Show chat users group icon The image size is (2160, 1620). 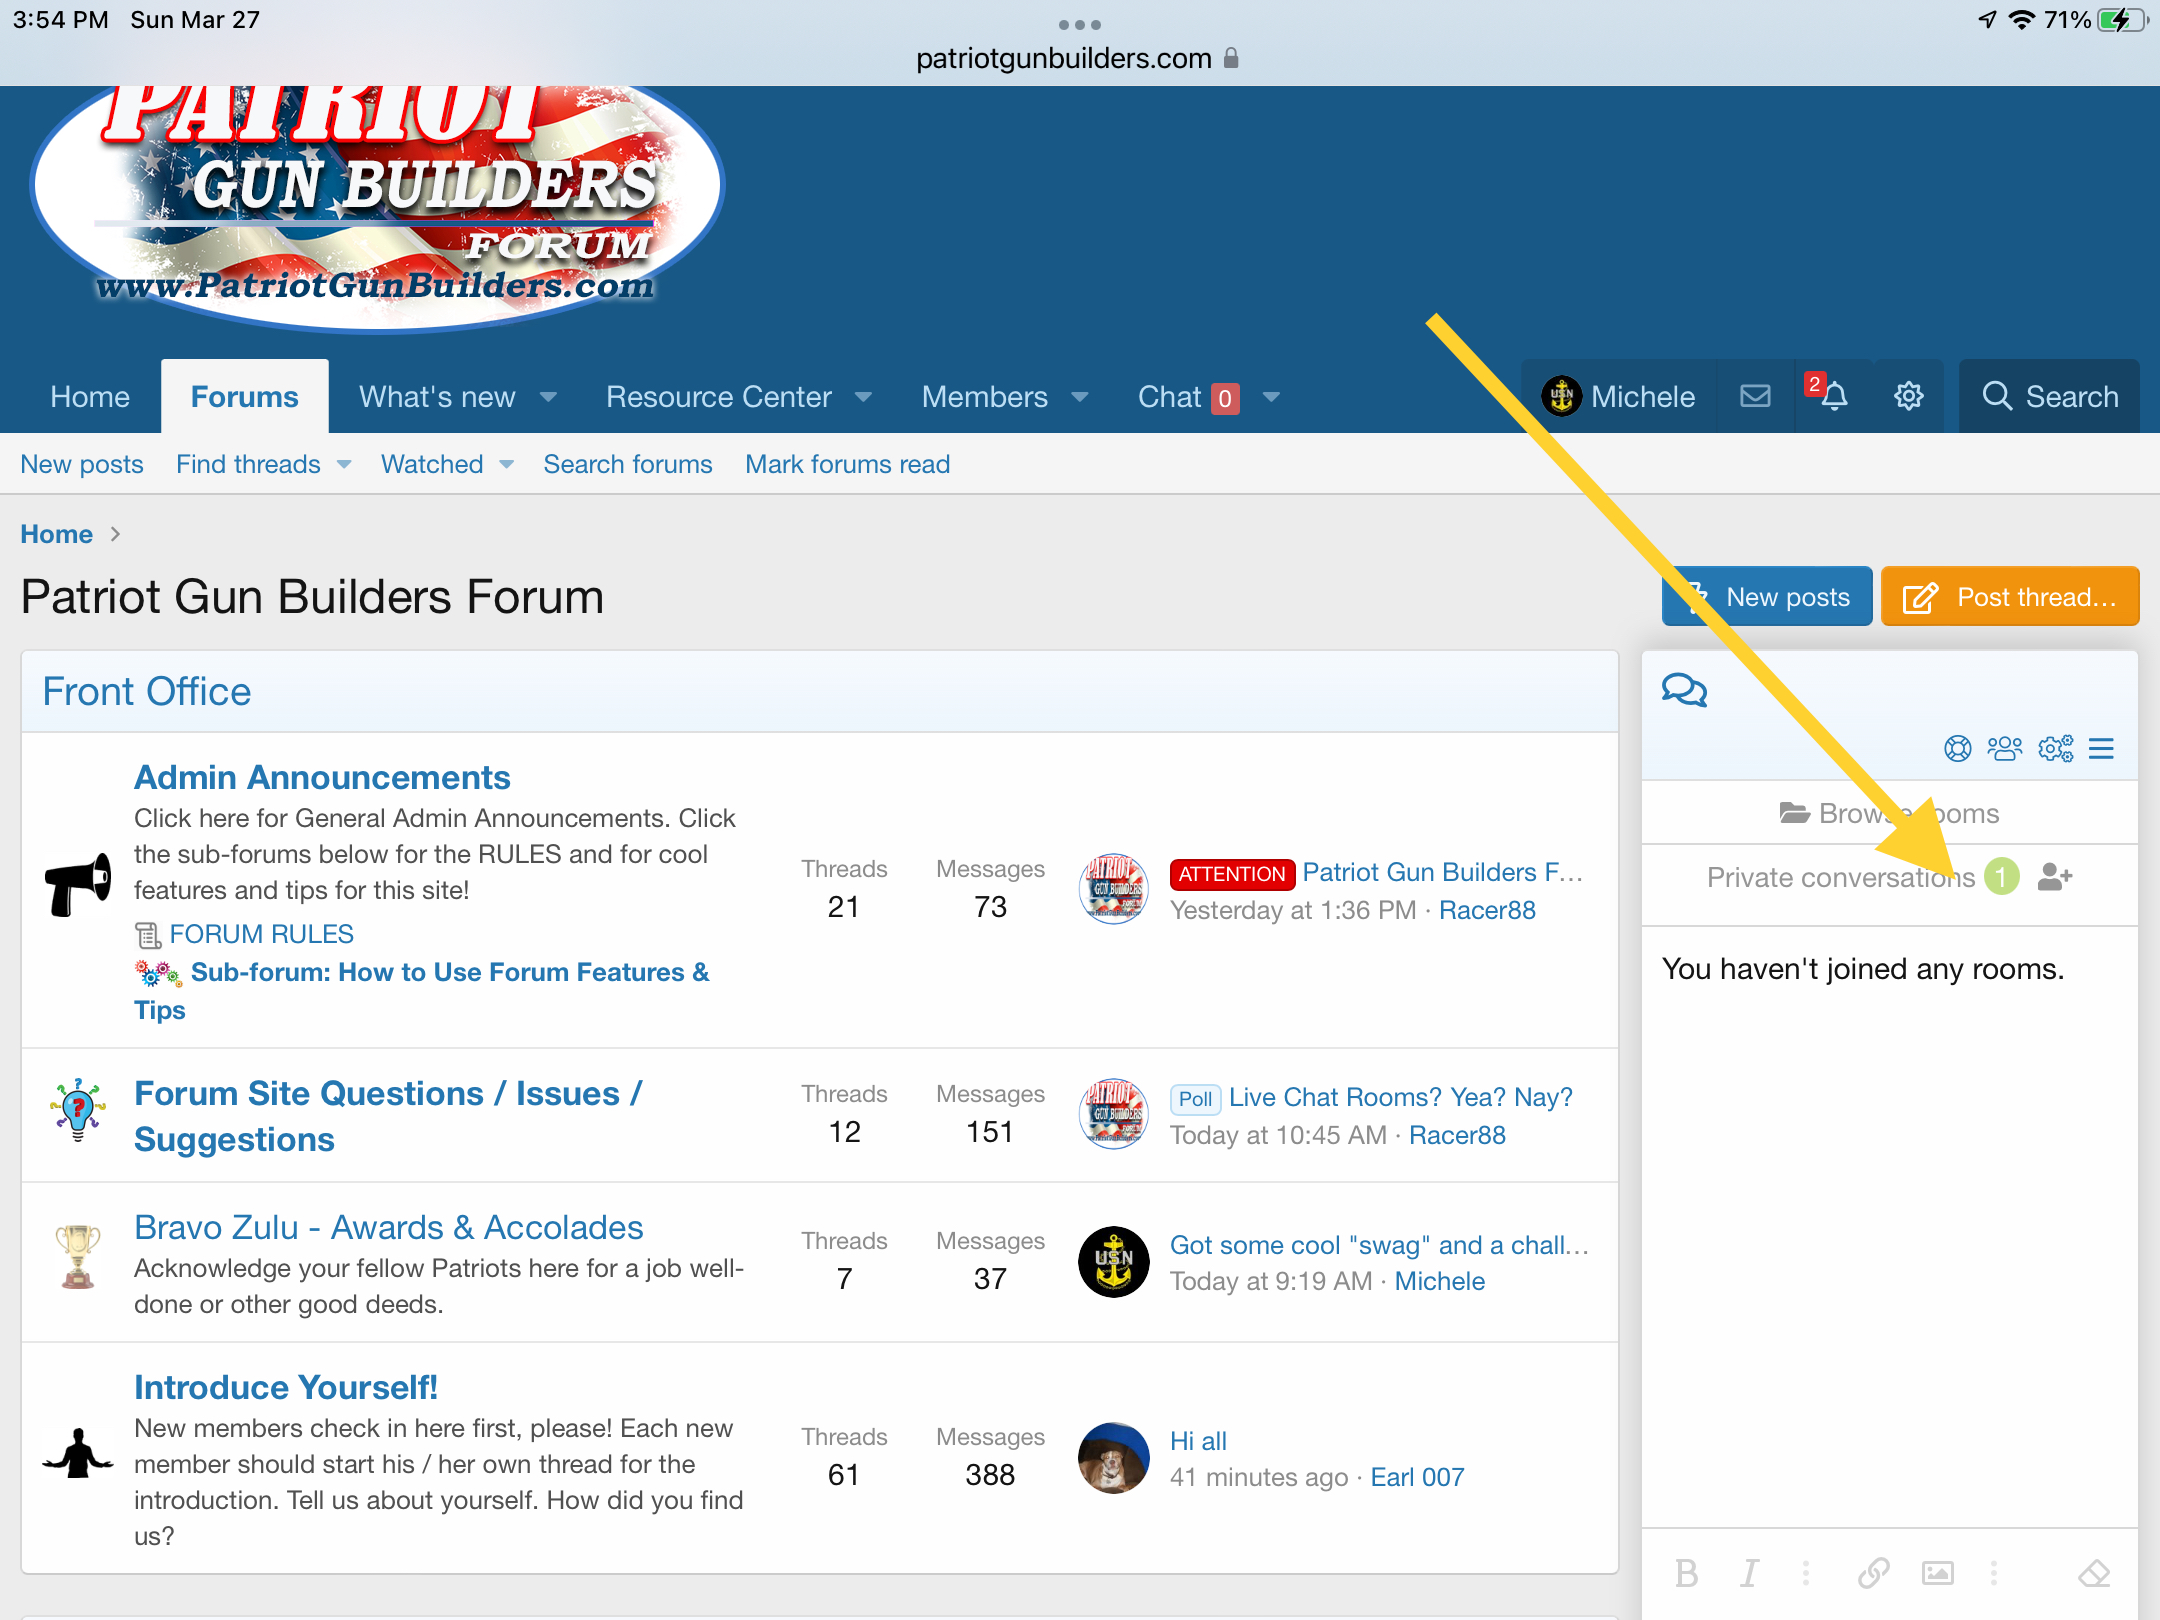2004,748
